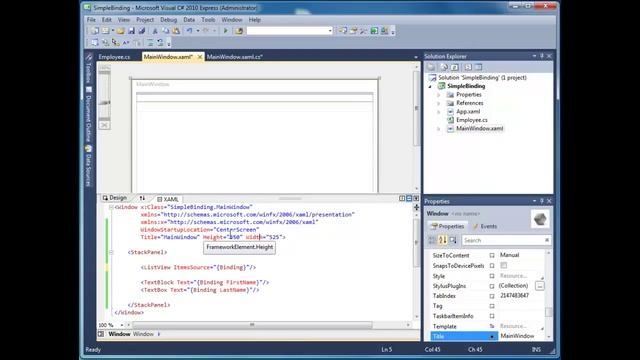Click the Title property value MainWindow
Viewport: 640px width, 360px height.
tap(517, 336)
